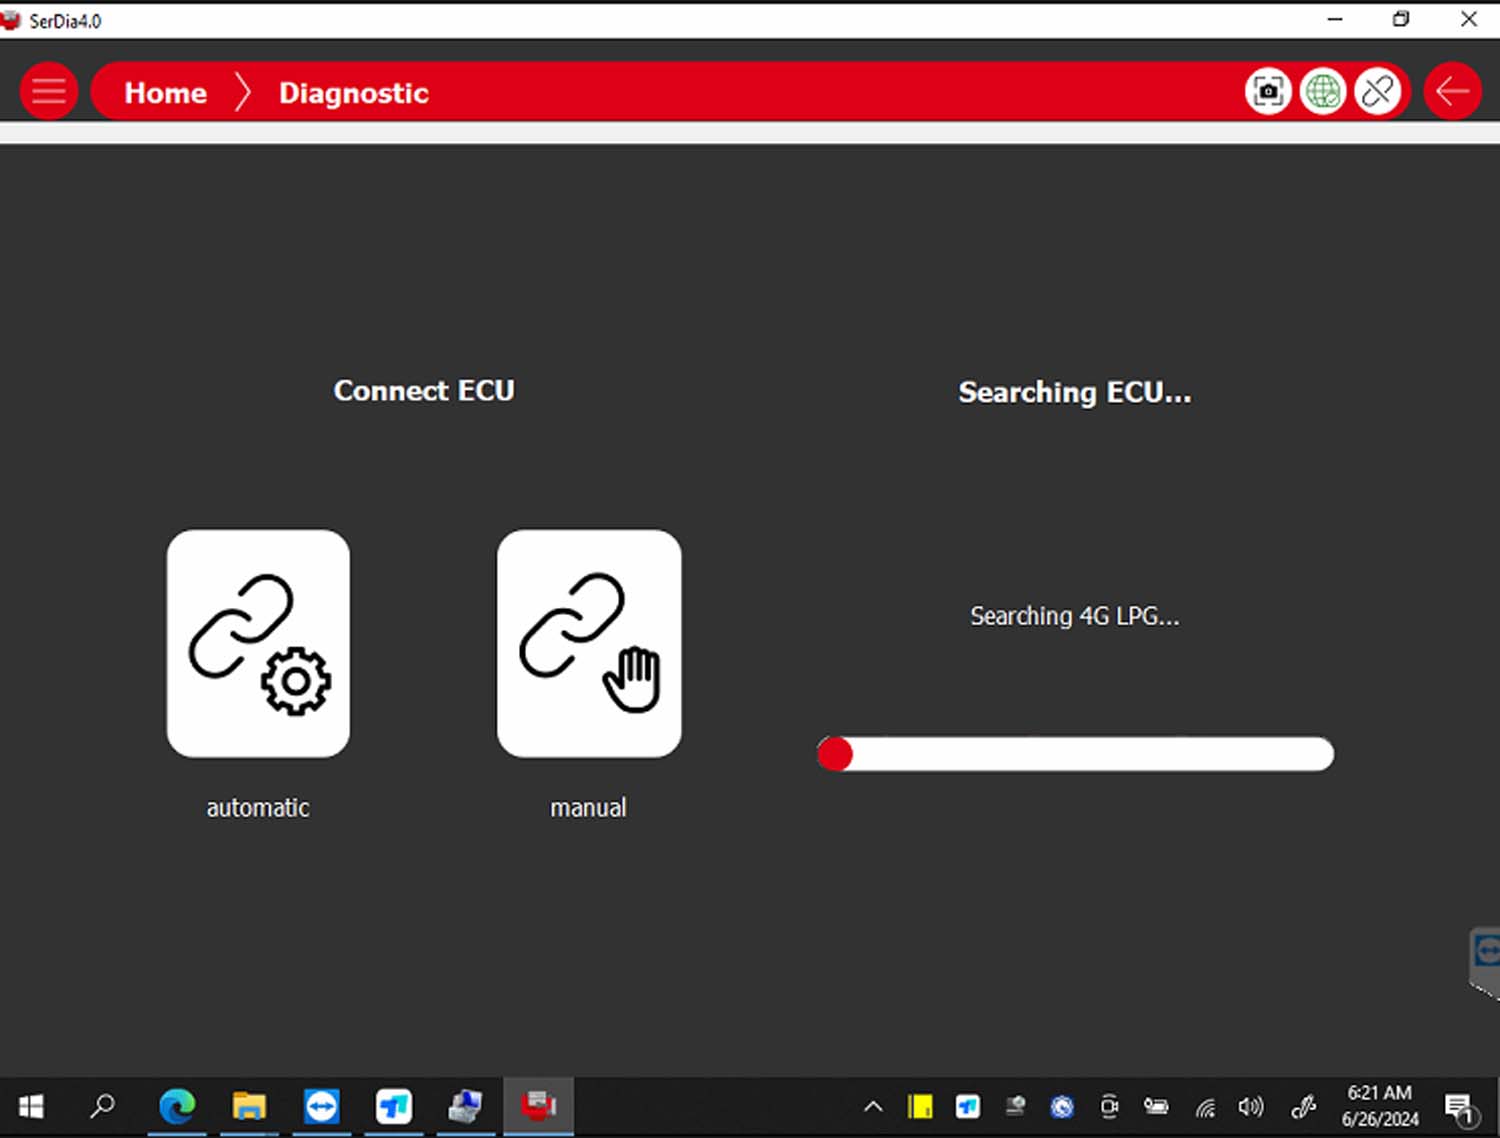
Task: Open Microsoft Edge from the taskbar
Action: (x=177, y=1106)
